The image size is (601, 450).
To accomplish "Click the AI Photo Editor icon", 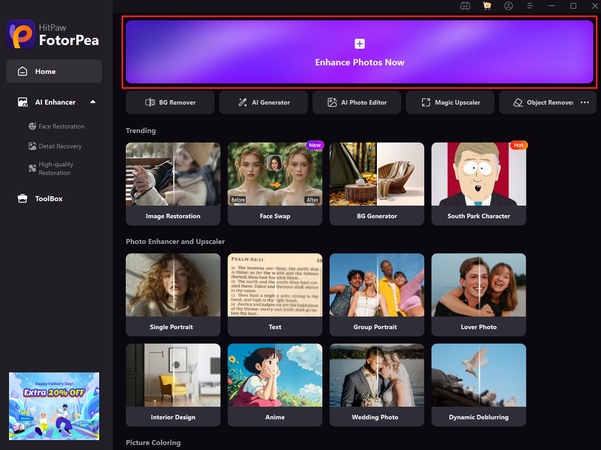I will [x=332, y=102].
